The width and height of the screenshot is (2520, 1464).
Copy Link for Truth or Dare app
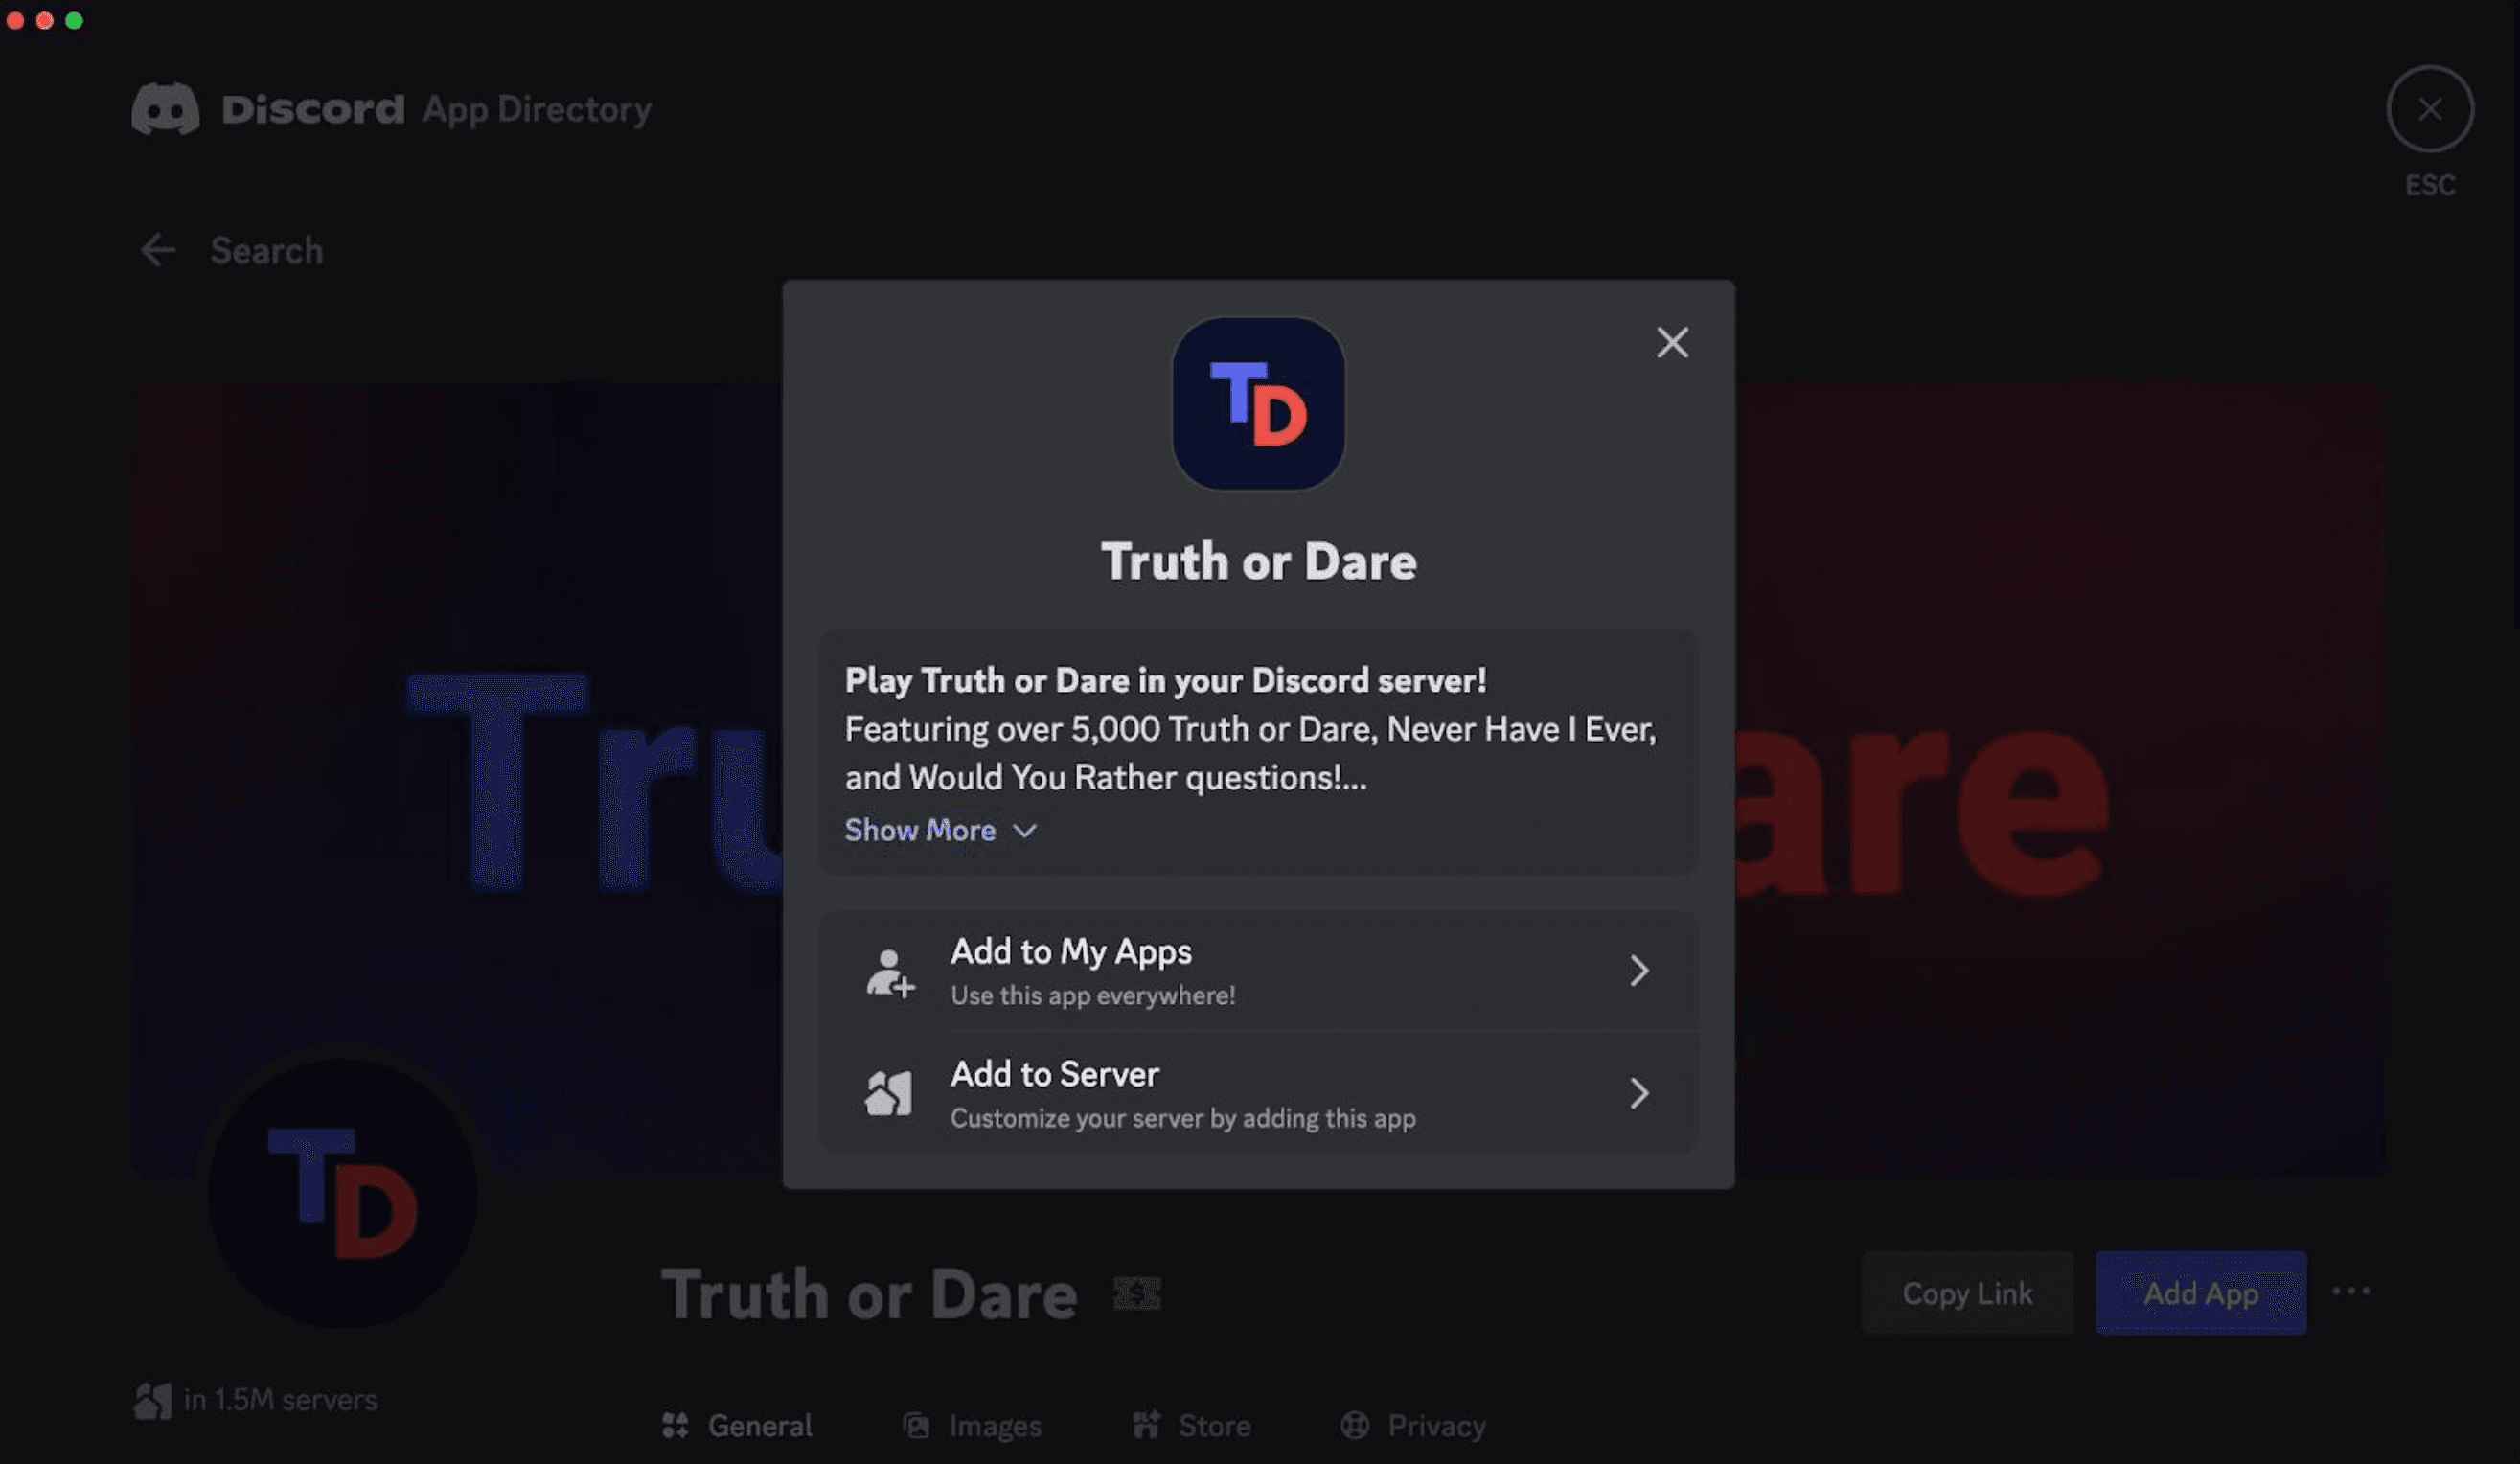pyautogui.click(x=1967, y=1293)
